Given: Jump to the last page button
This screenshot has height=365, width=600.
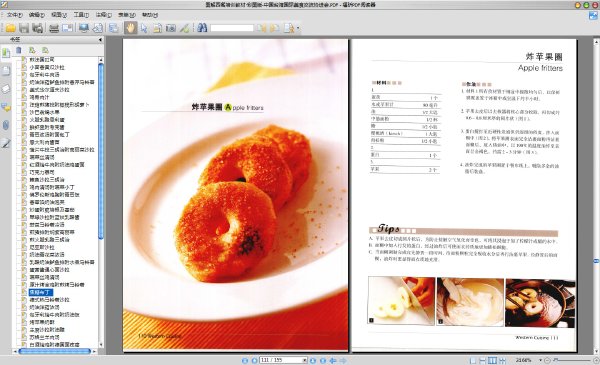Looking at the screenshot, I should [x=323, y=360].
